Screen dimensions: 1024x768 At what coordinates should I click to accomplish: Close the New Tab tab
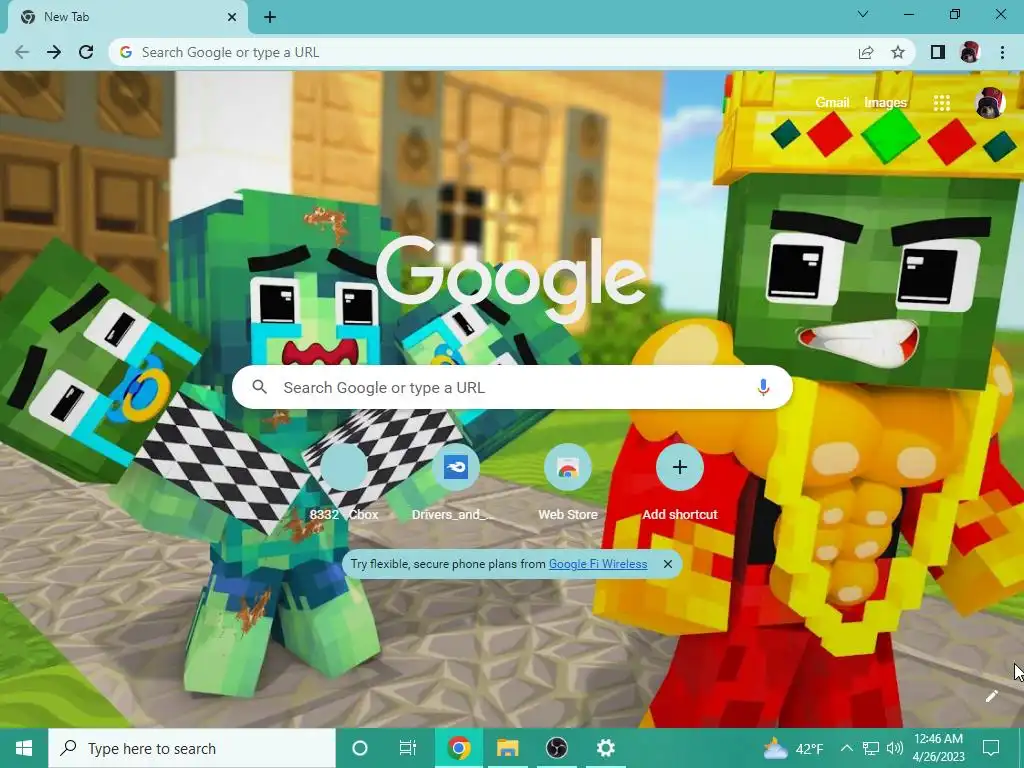pos(232,17)
